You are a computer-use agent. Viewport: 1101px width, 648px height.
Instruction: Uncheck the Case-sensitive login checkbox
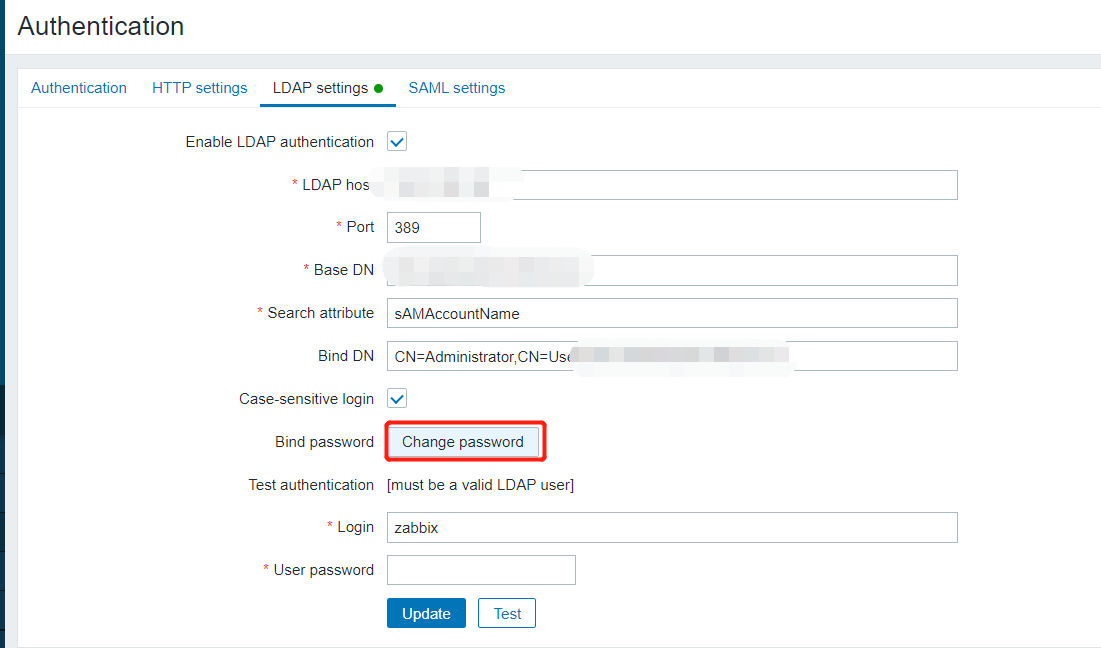point(397,399)
